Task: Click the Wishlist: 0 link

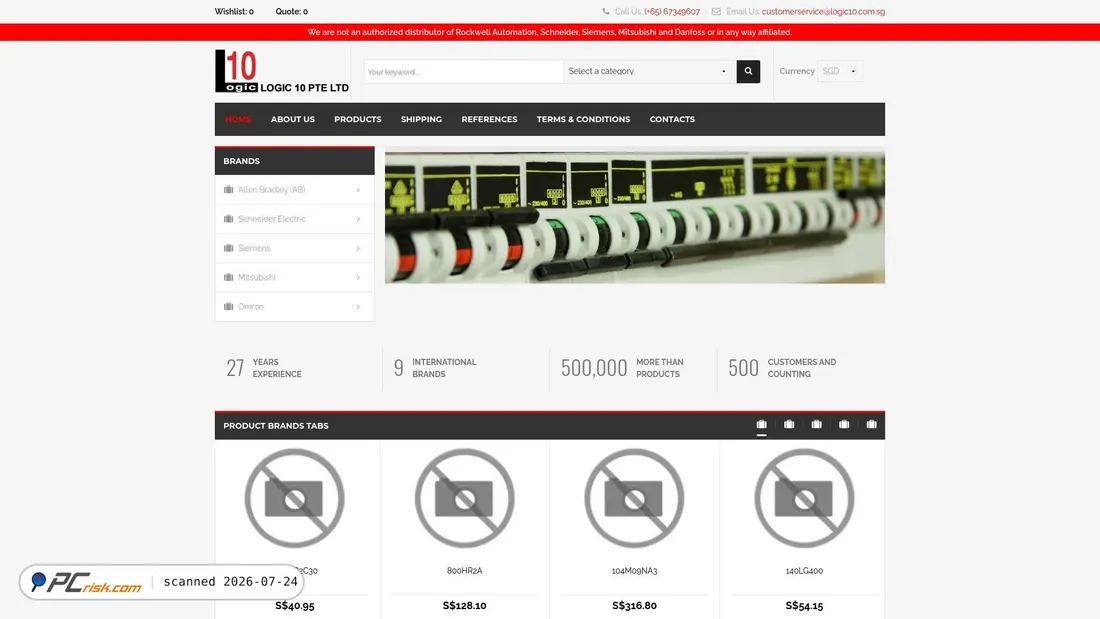Action: [234, 11]
